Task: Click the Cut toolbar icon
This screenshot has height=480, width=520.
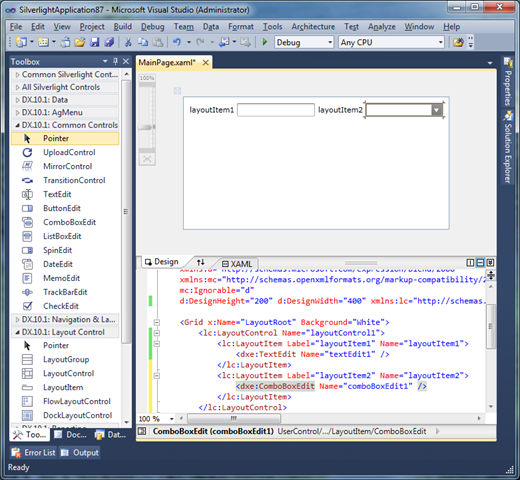Action: click(128, 42)
